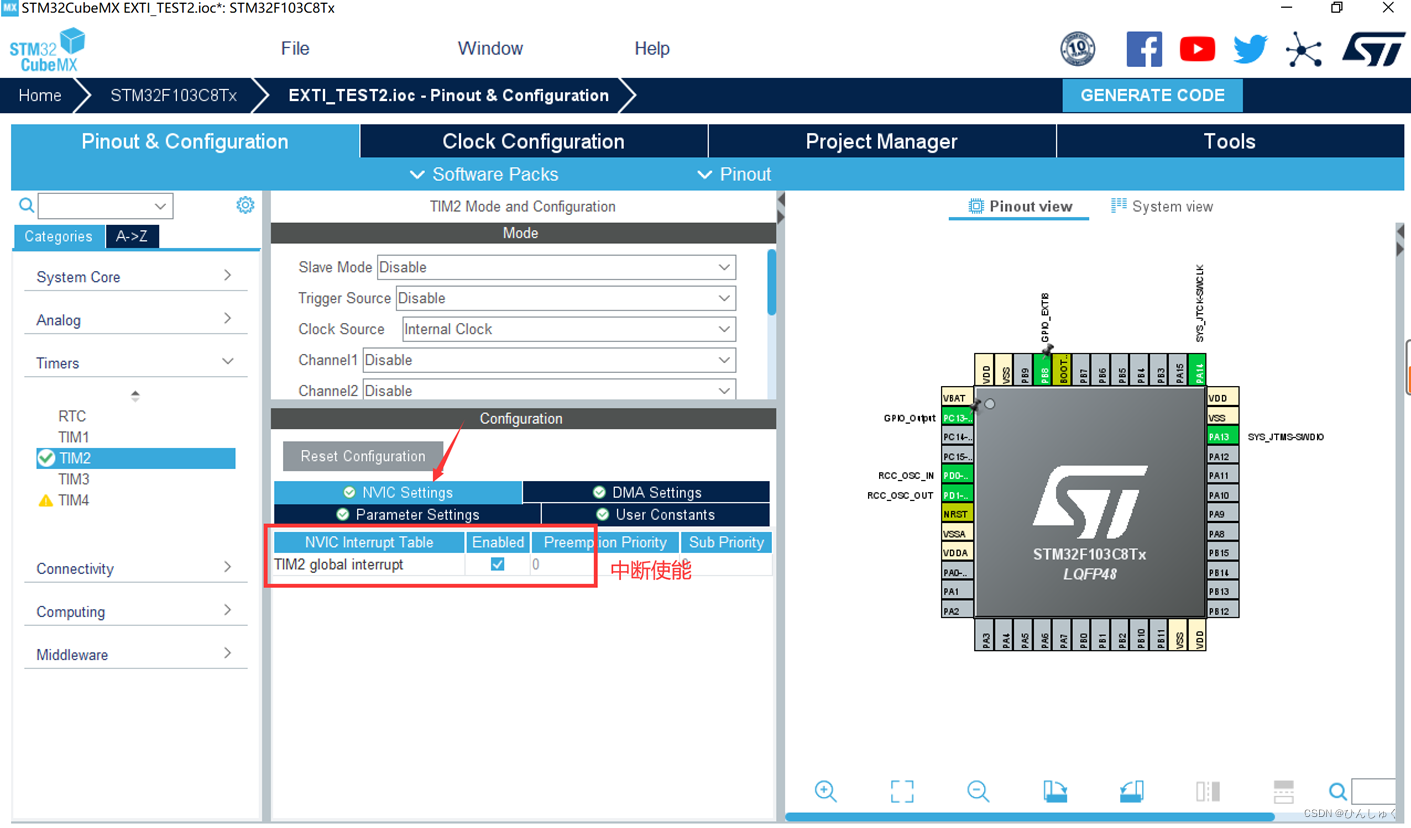Toggle the vertical split view icon
This screenshot has width=1411, height=828.
click(x=1208, y=791)
